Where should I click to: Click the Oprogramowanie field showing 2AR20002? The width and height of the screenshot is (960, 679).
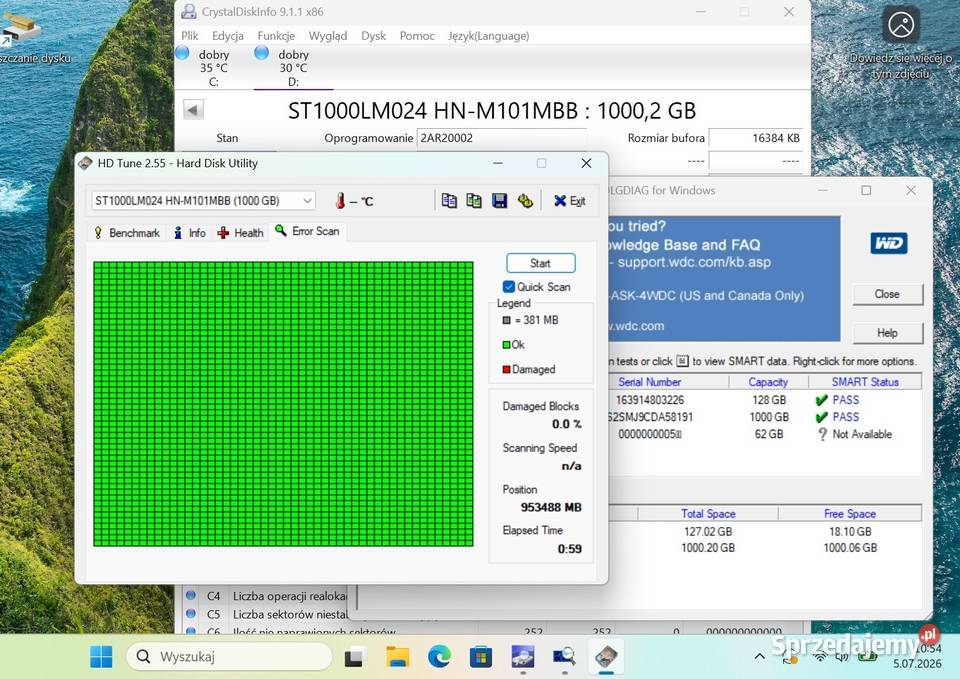501,138
